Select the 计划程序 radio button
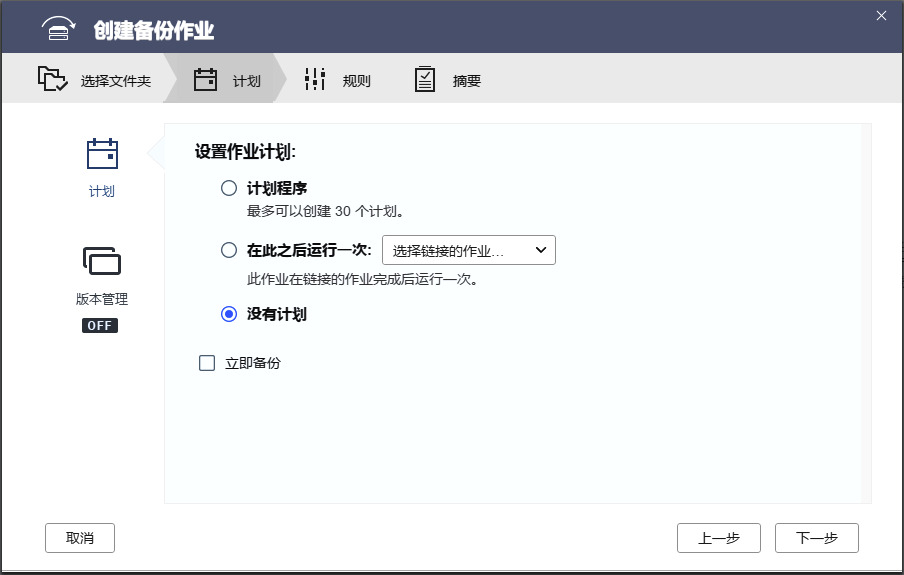 point(229,188)
